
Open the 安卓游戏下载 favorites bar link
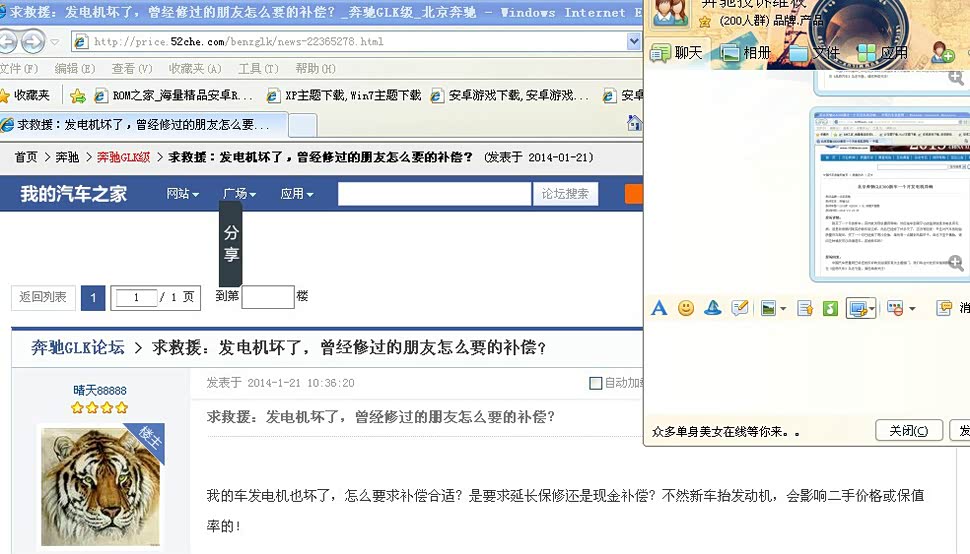[510, 95]
